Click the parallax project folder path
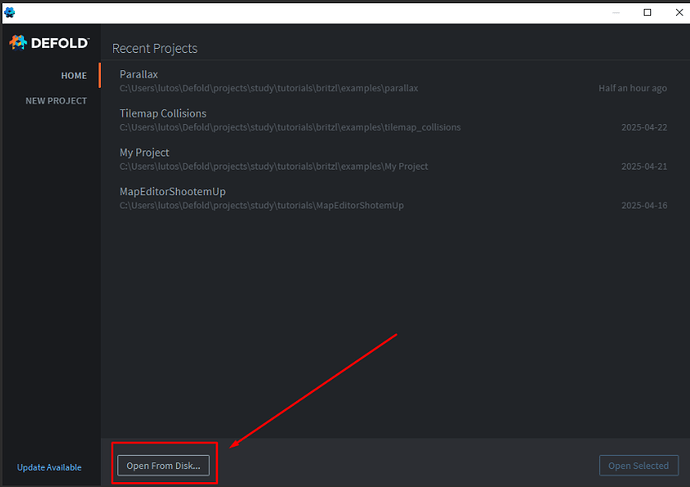The width and height of the screenshot is (690, 487). tap(269, 88)
